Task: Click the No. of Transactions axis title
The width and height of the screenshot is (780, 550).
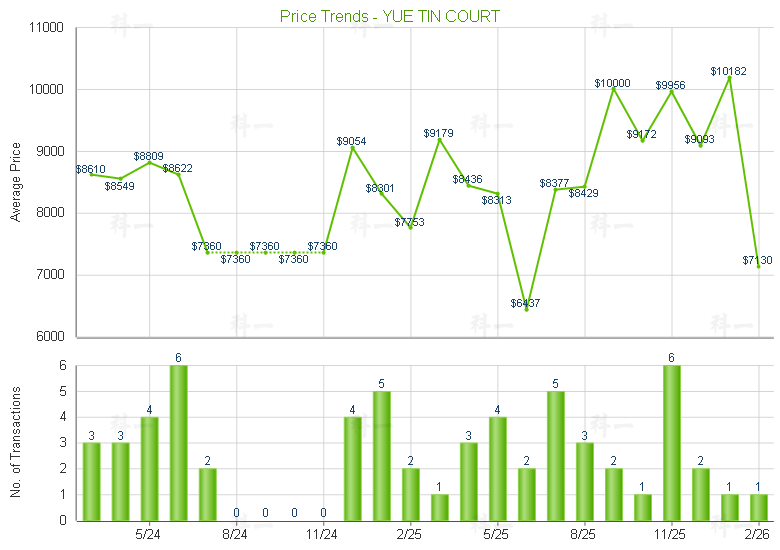Action: point(15,442)
